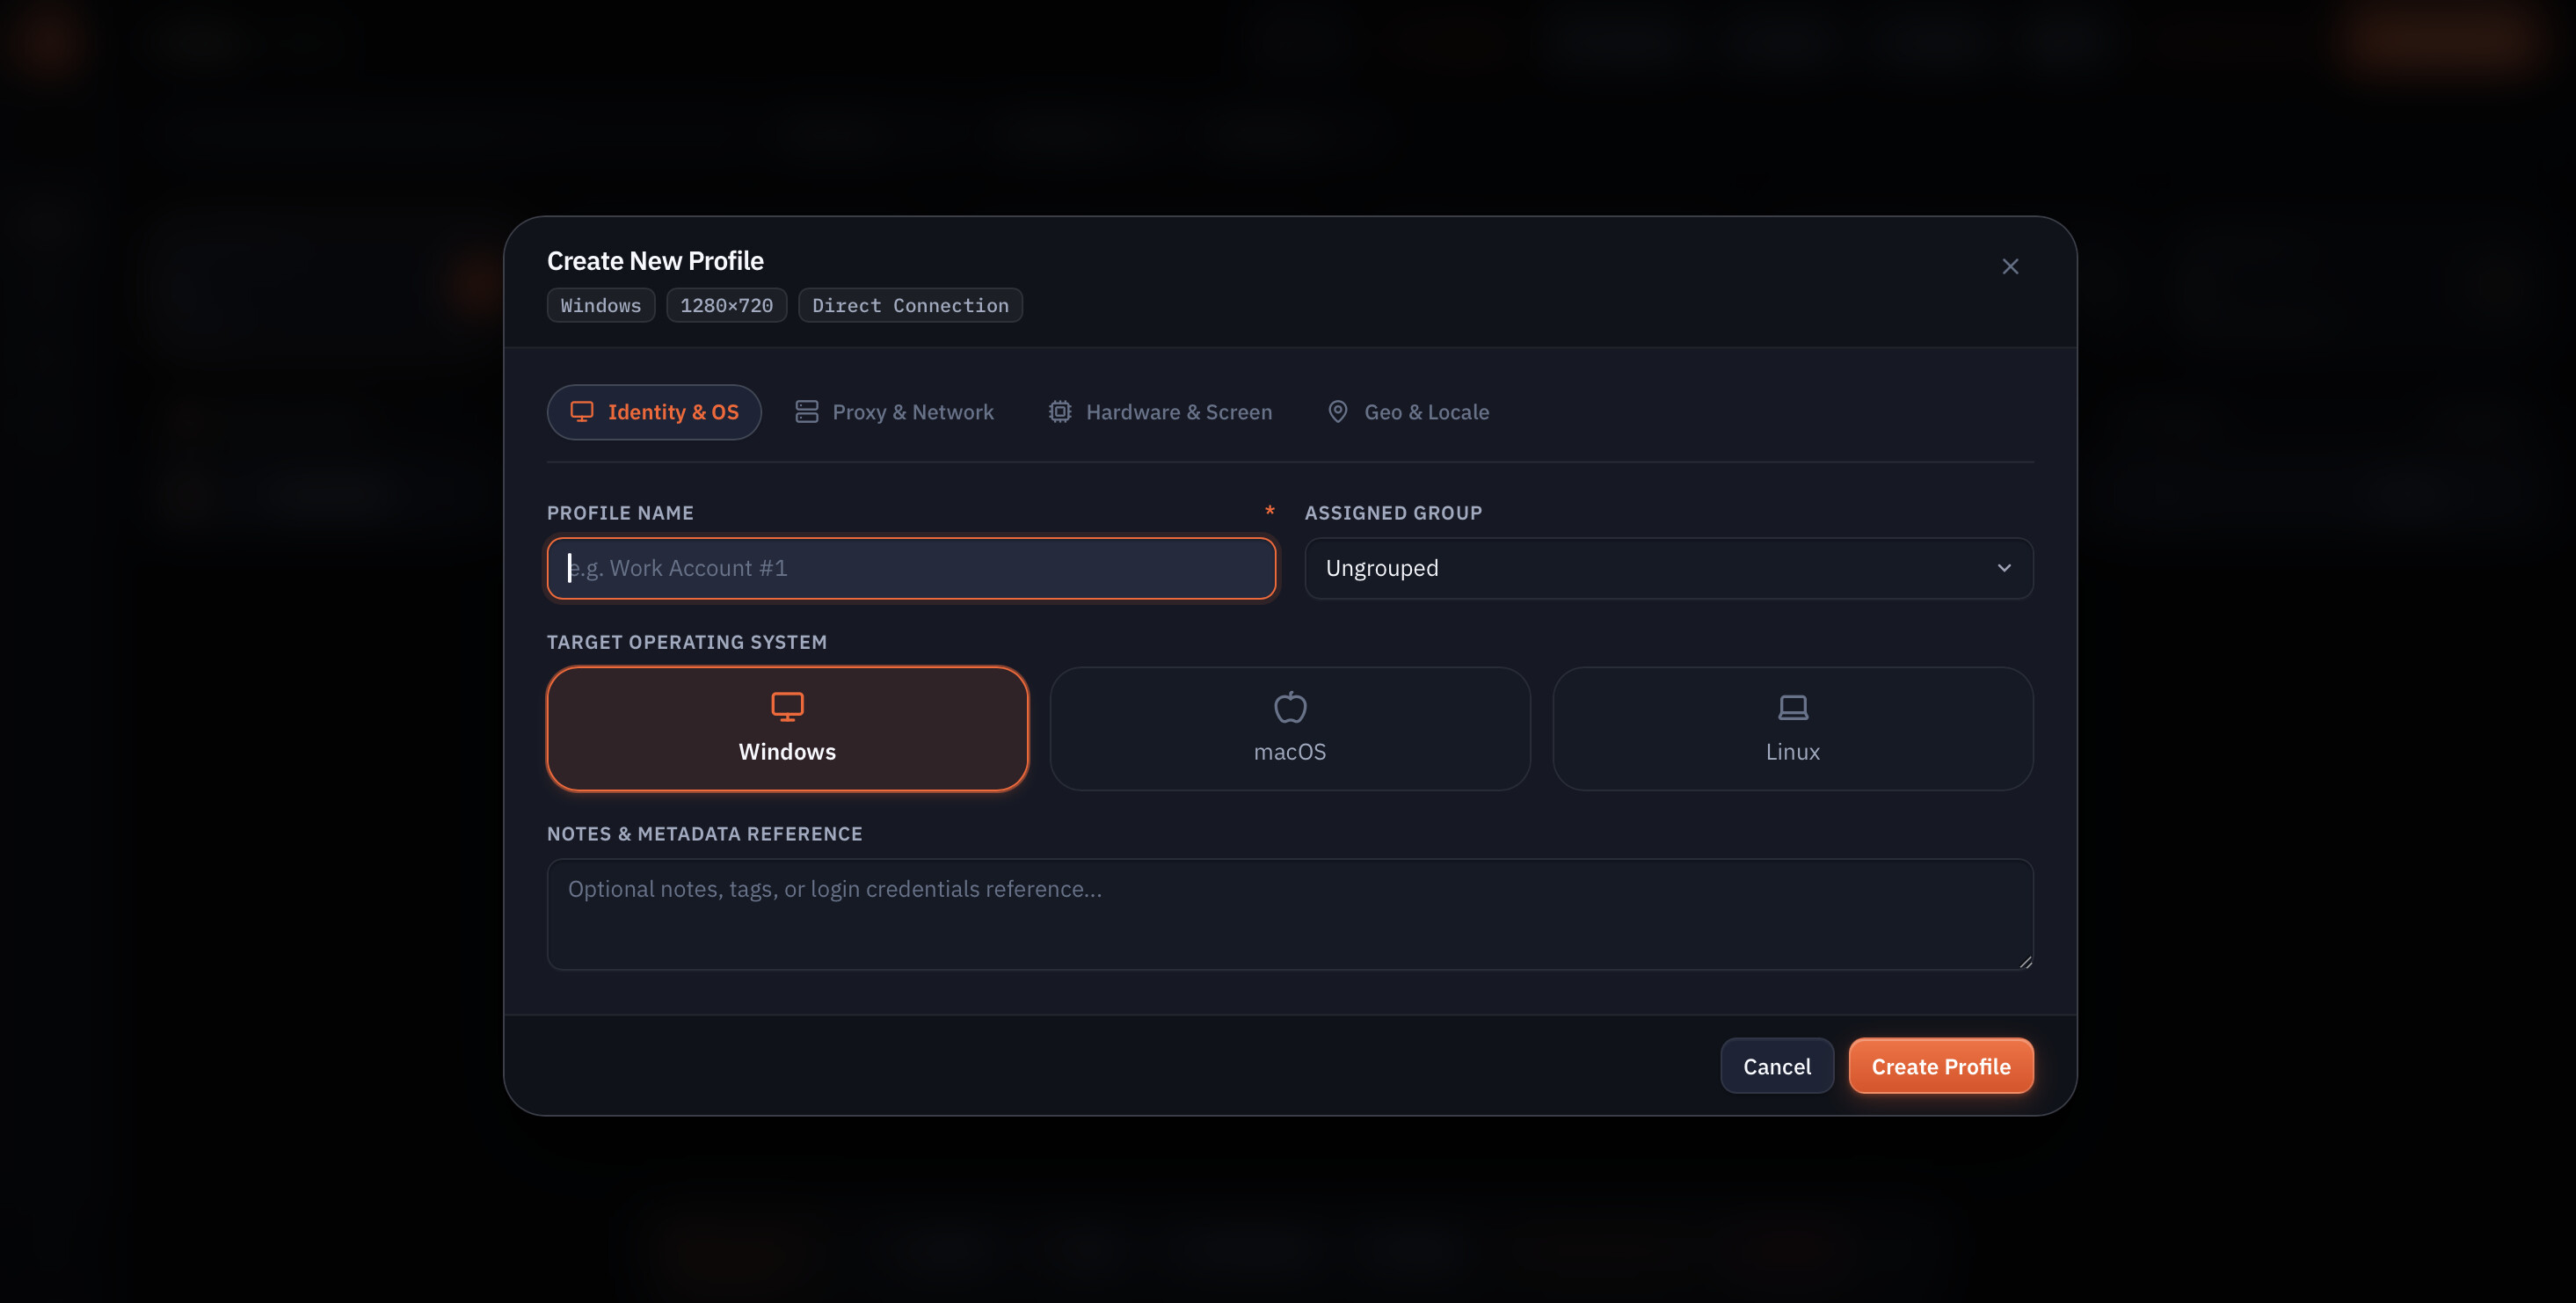
Task: Select Windows as target operating system
Action: click(787, 728)
